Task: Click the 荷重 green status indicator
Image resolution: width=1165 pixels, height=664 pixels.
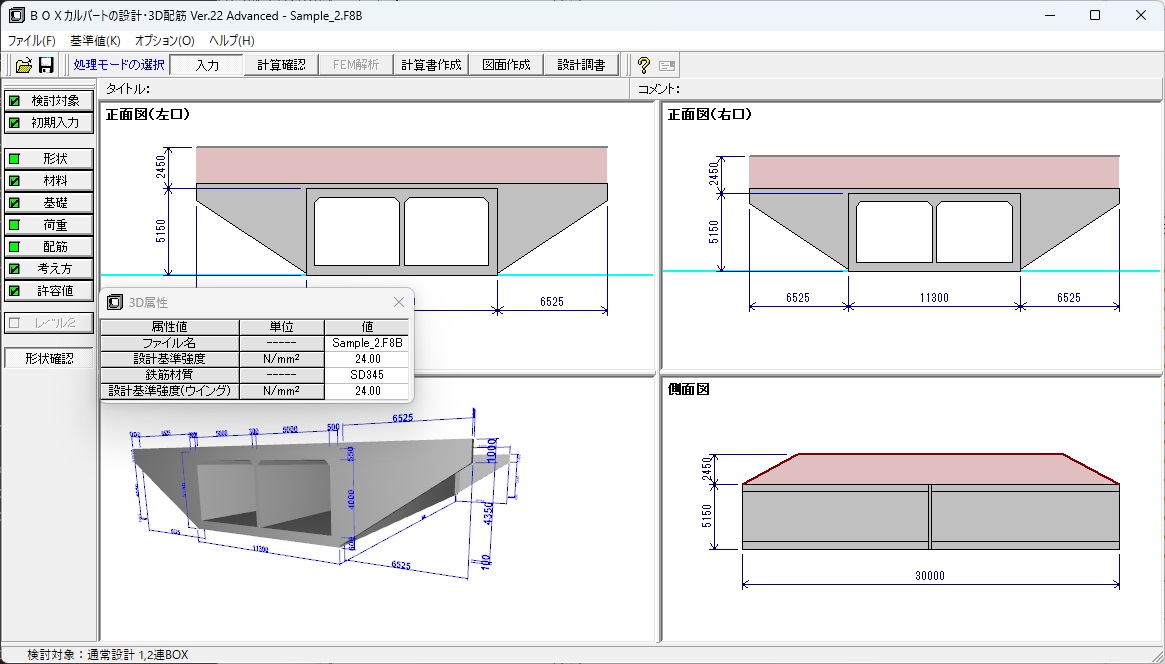Action: [14, 225]
